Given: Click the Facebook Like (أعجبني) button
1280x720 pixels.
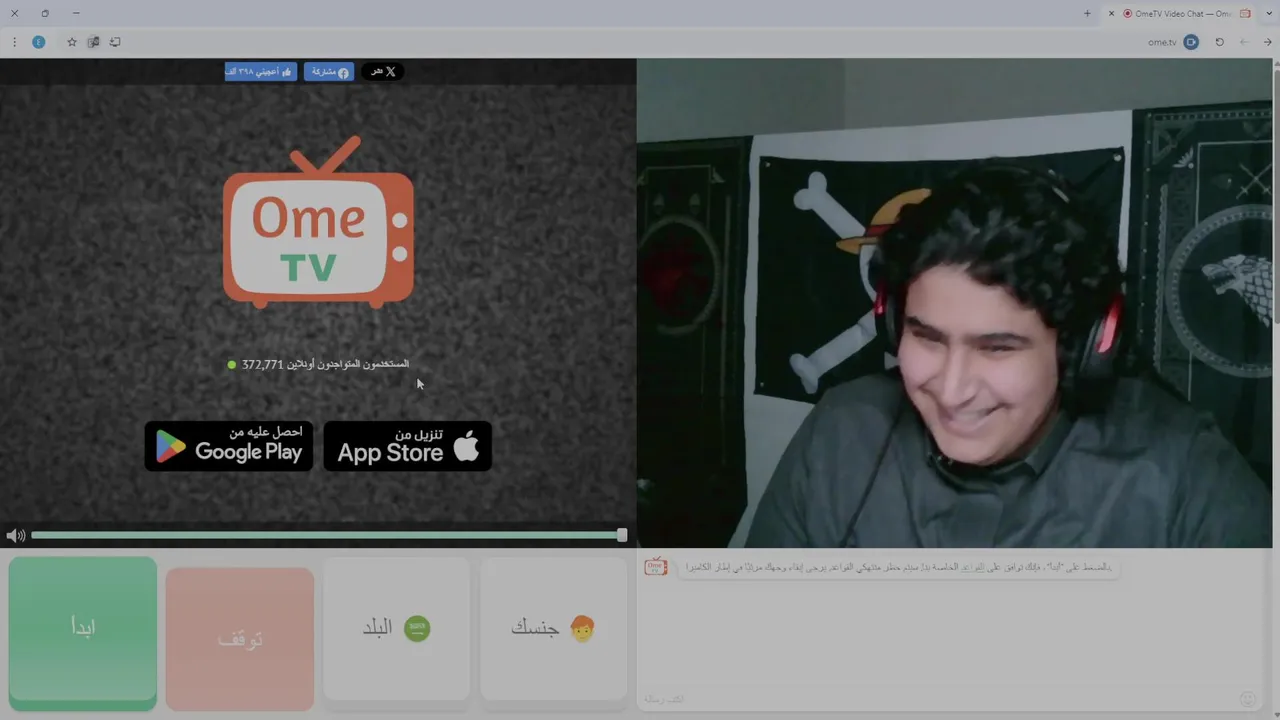Looking at the screenshot, I should (x=261, y=72).
